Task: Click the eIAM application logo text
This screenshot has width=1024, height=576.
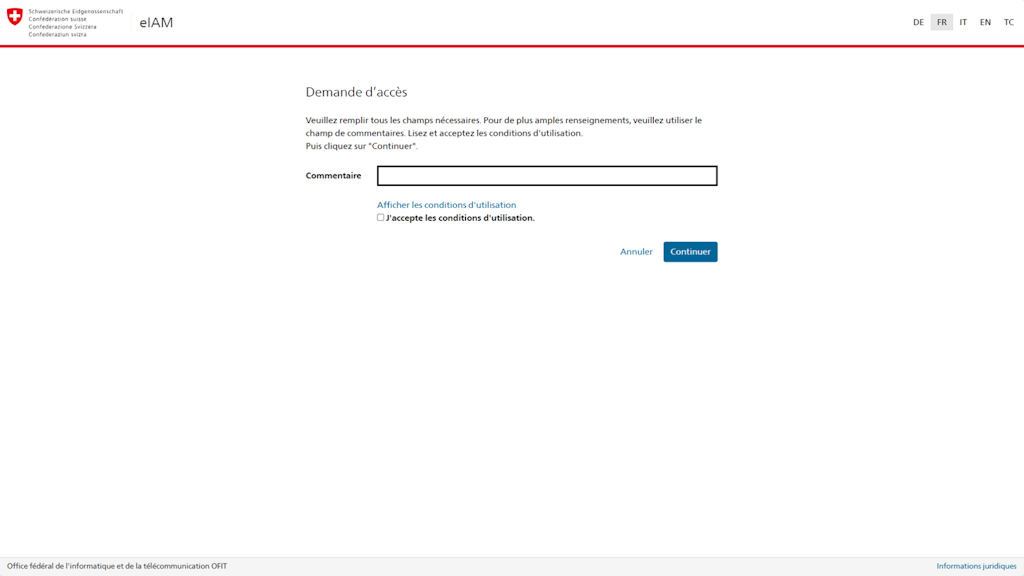Action: coord(155,21)
